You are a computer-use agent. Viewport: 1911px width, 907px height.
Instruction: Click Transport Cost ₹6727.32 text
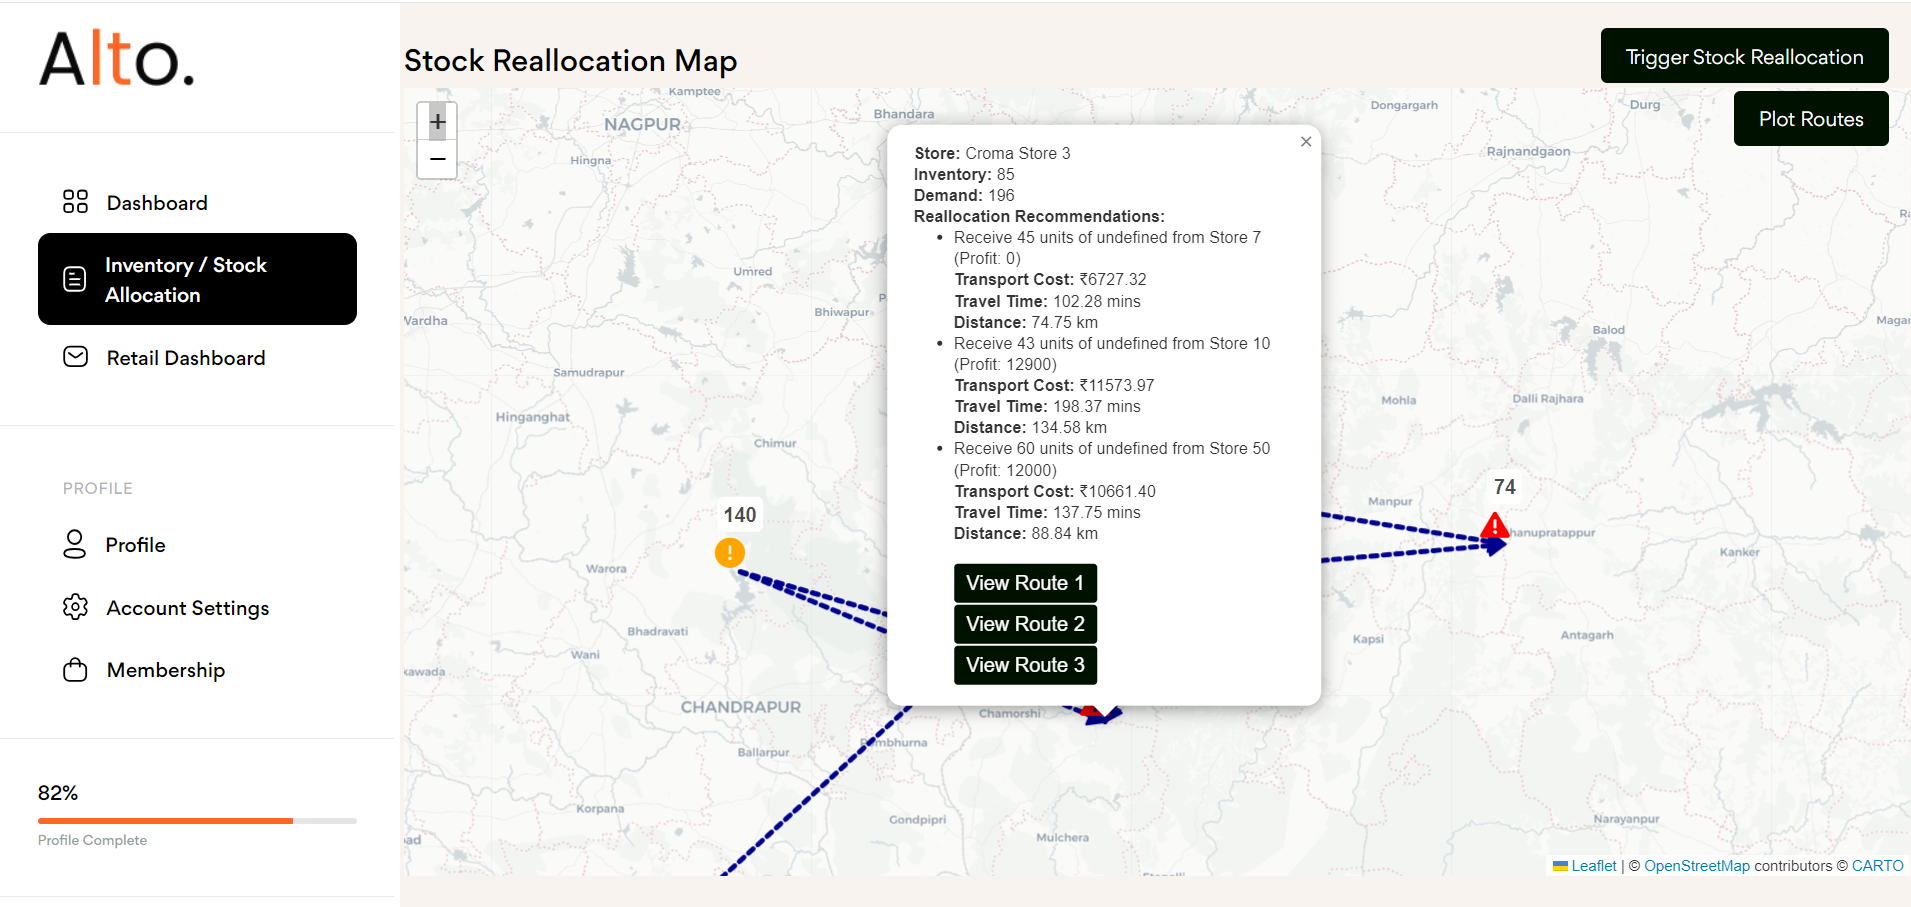click(x=1050, y=280)
